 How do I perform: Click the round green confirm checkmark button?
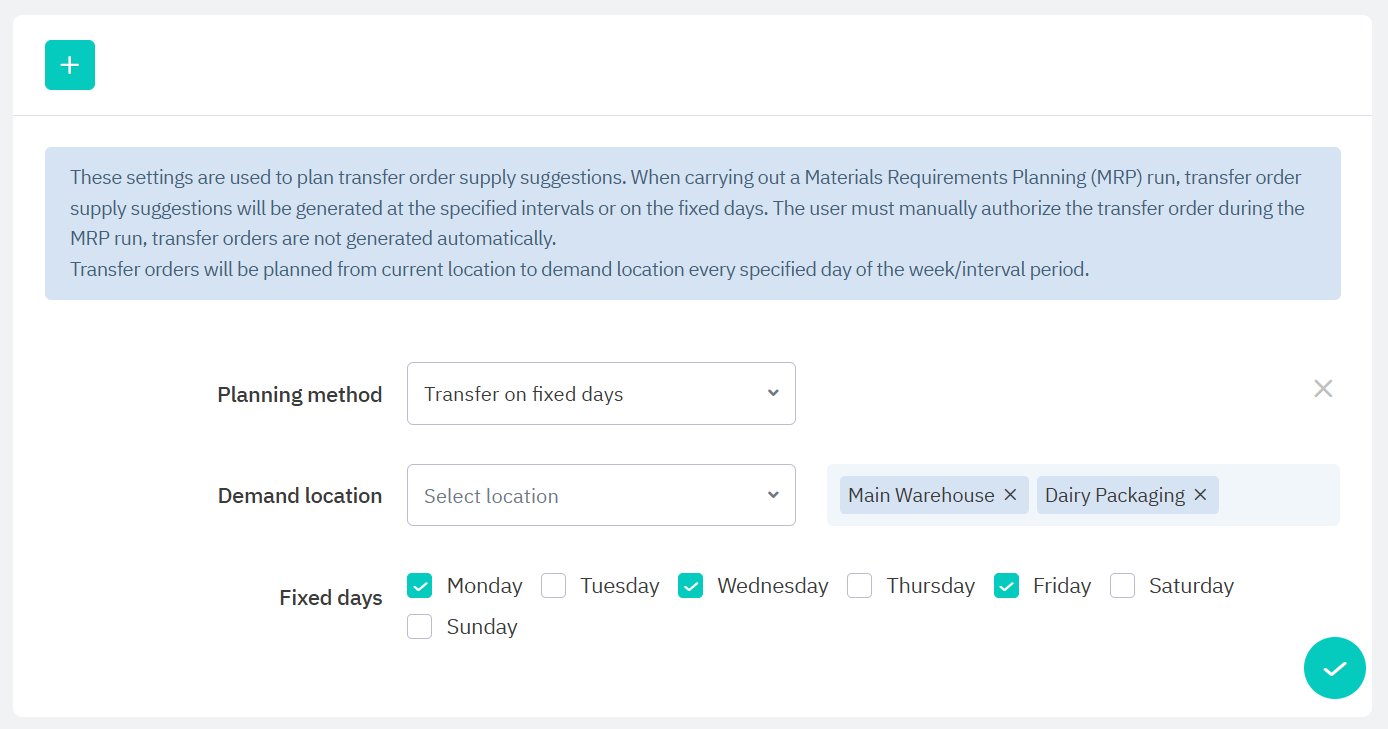[x=1334, y=668]
